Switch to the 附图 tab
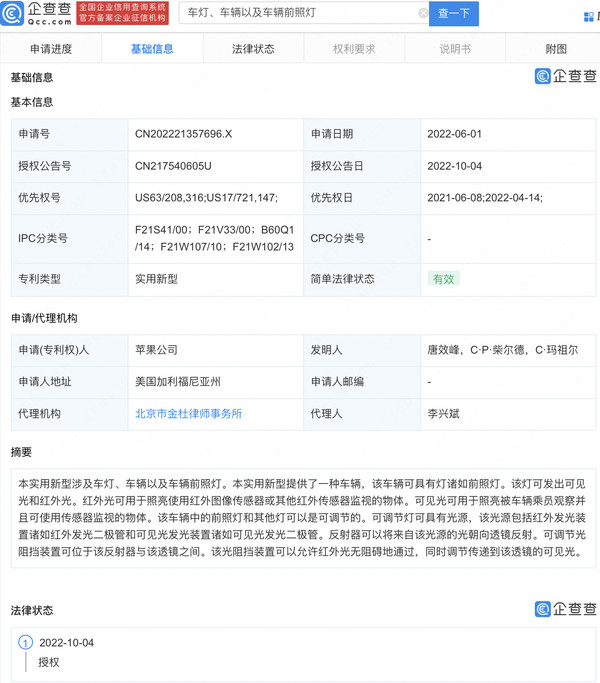The height and width of the screenshot is (683, 600). [x=556, y=49]
